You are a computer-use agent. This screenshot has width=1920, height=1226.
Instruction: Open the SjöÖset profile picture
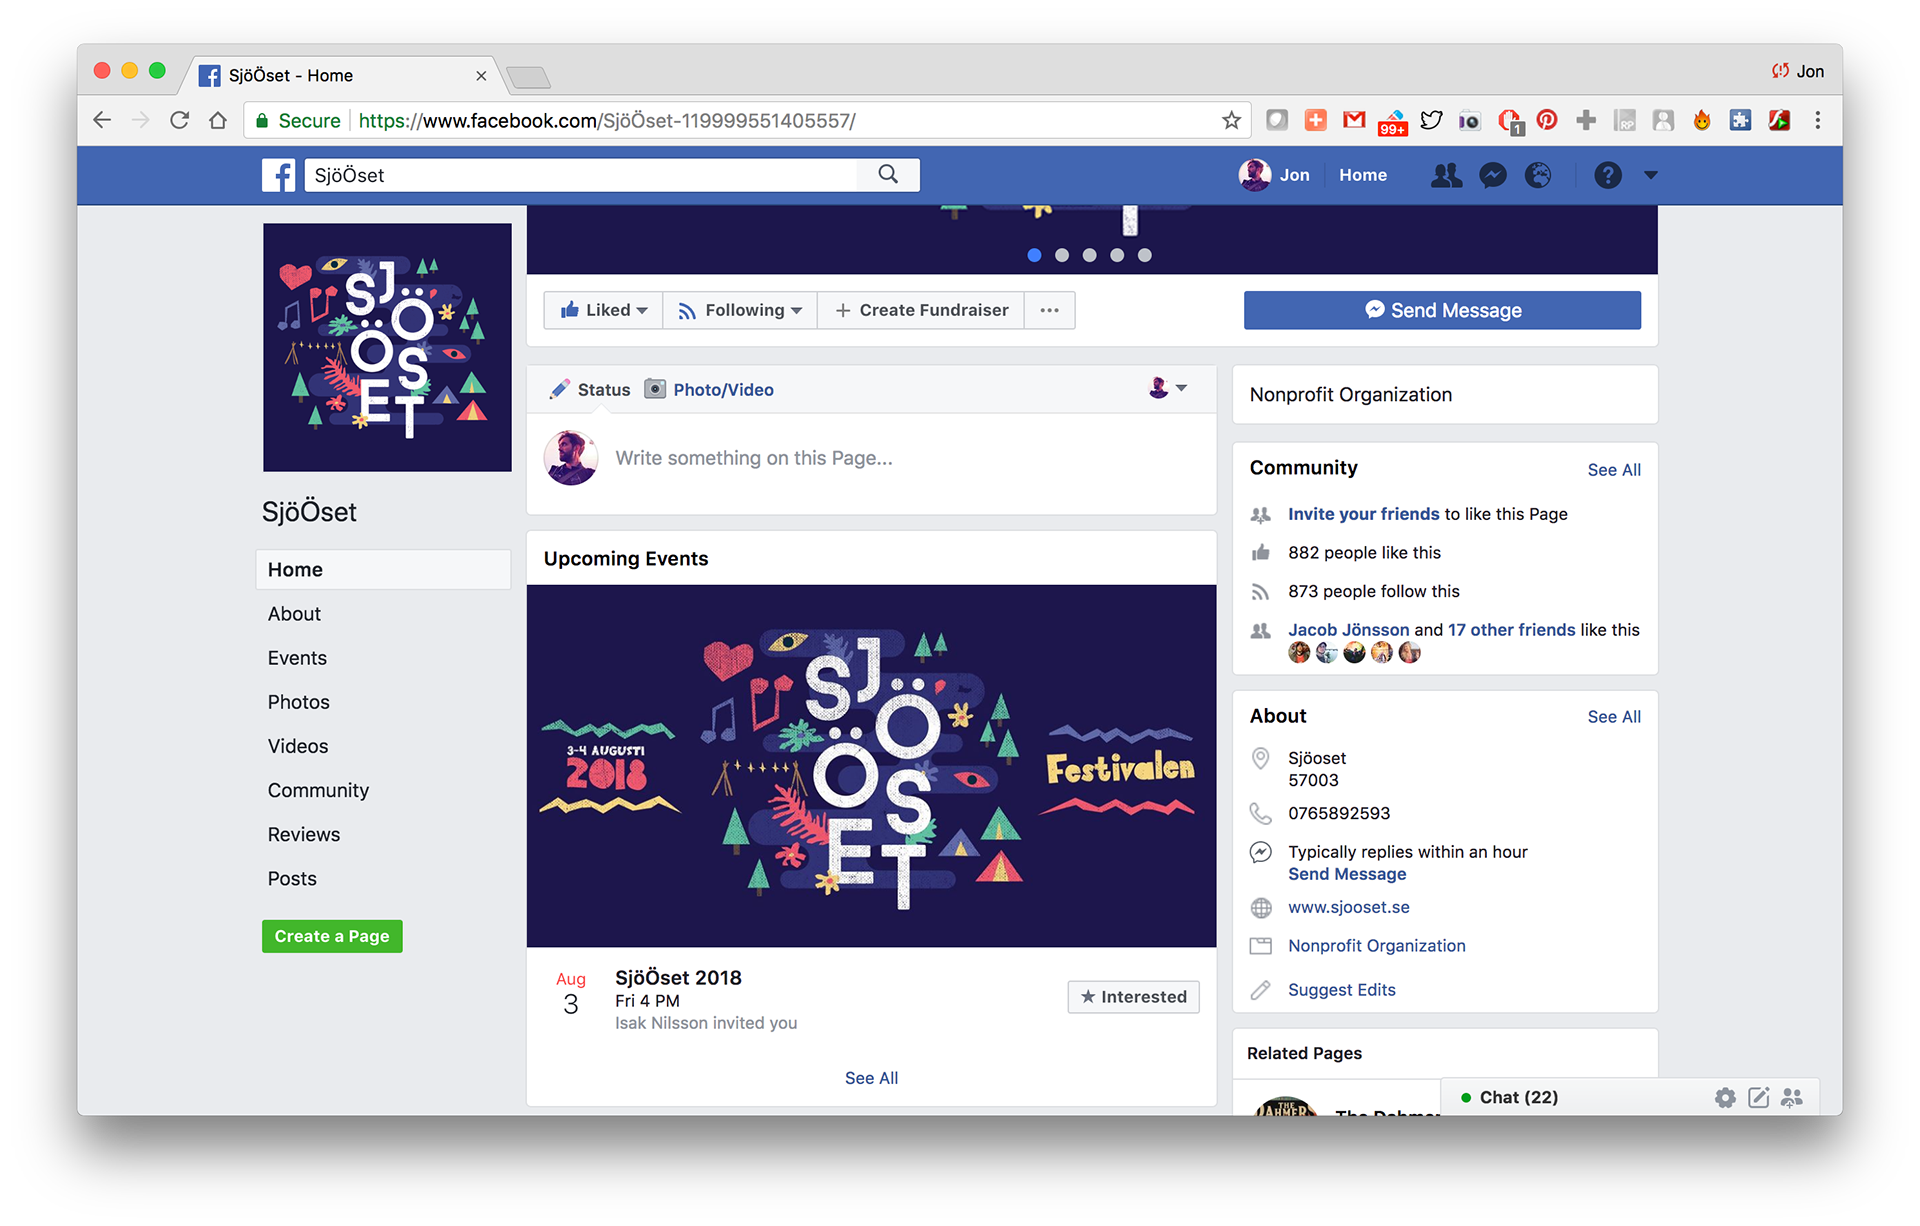(x=387, y=347)
